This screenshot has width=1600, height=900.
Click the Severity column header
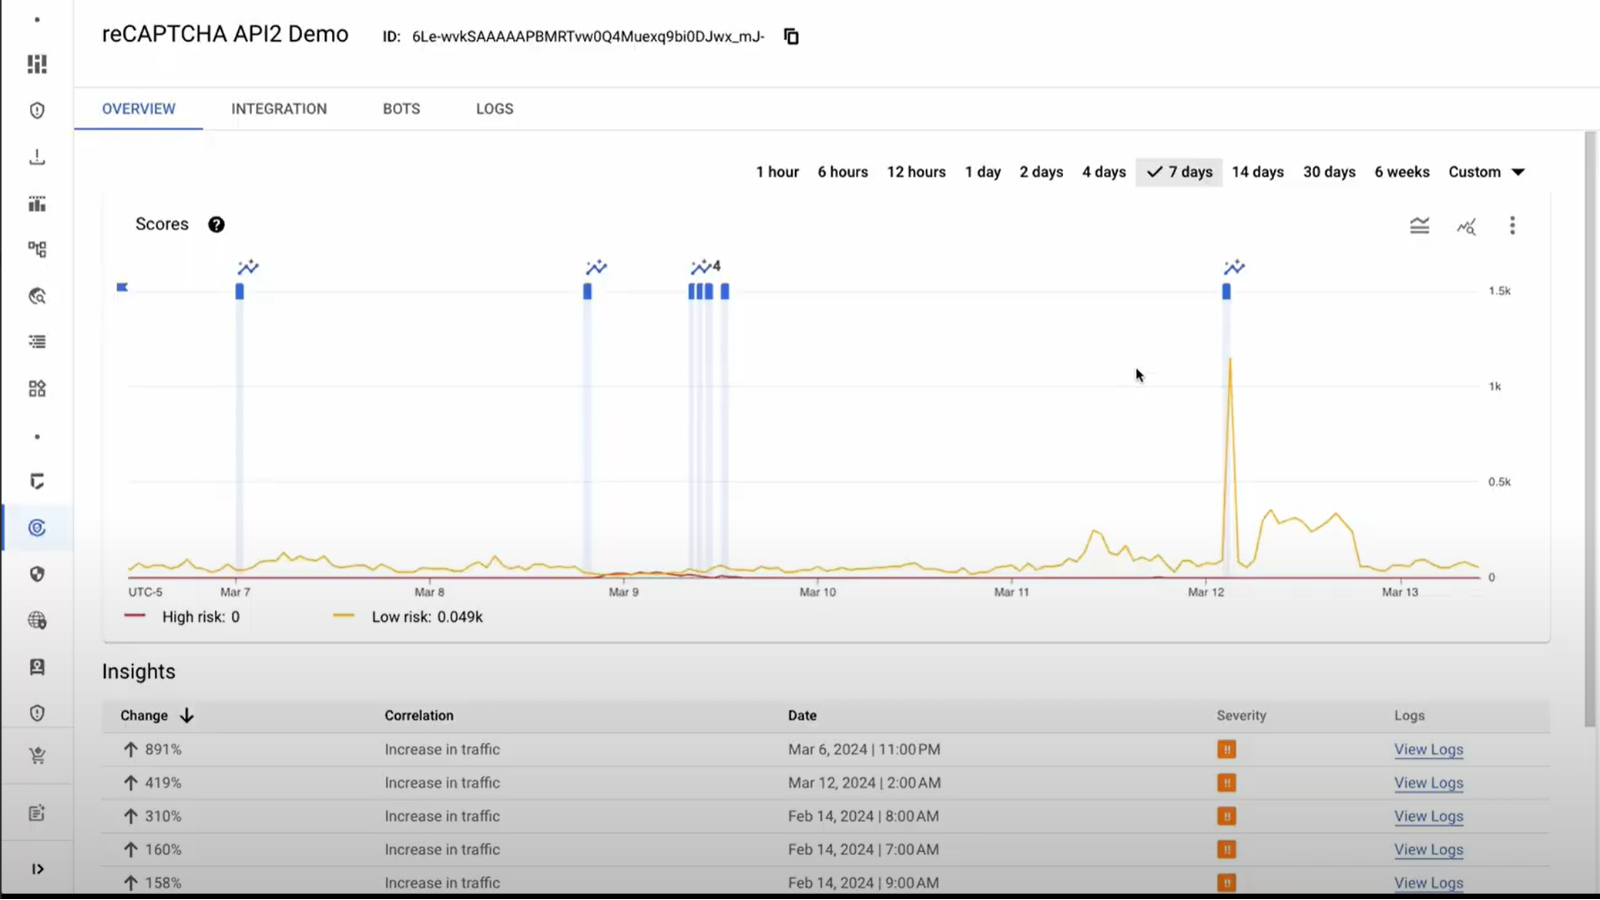(x=1241, y=716)
